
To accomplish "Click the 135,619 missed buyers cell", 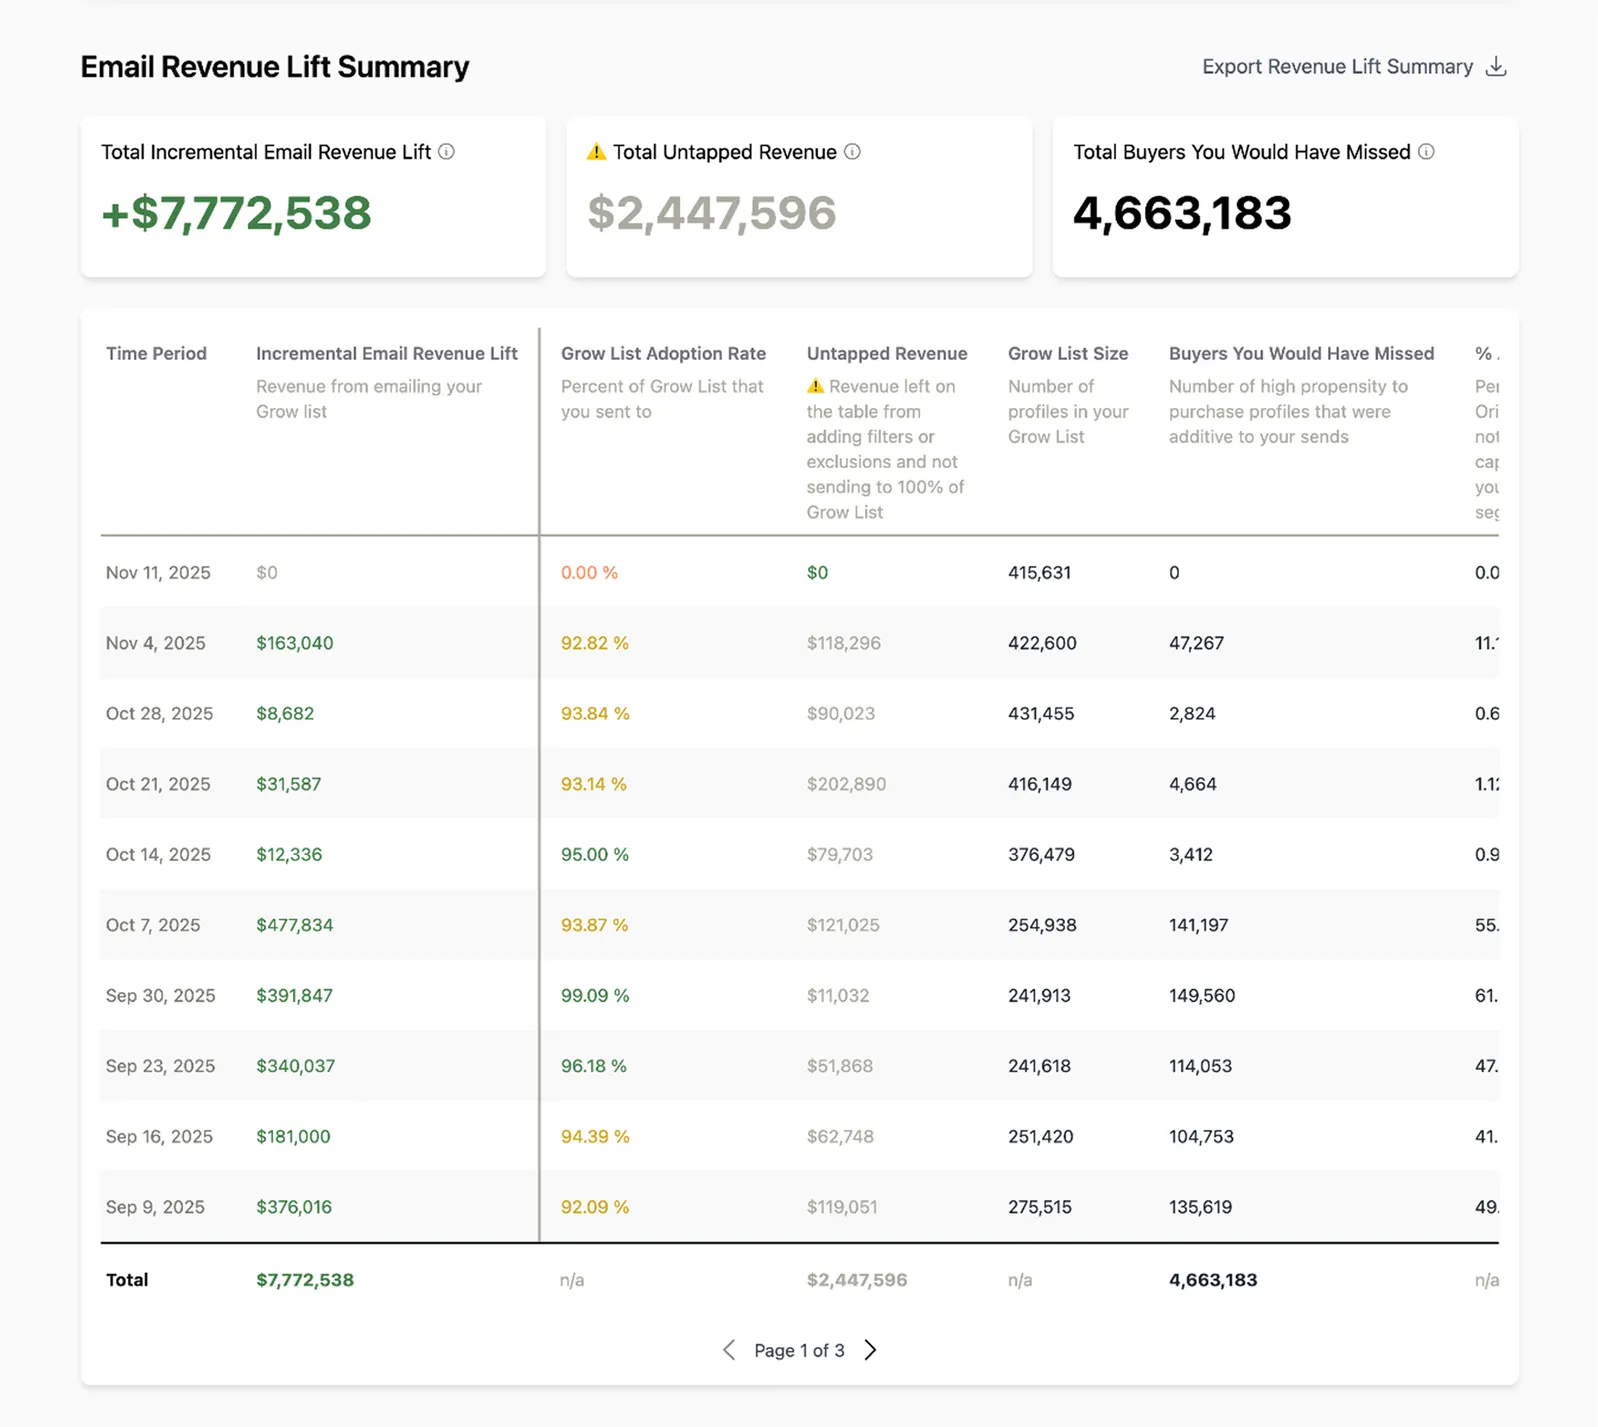I will (1200, 1207).
